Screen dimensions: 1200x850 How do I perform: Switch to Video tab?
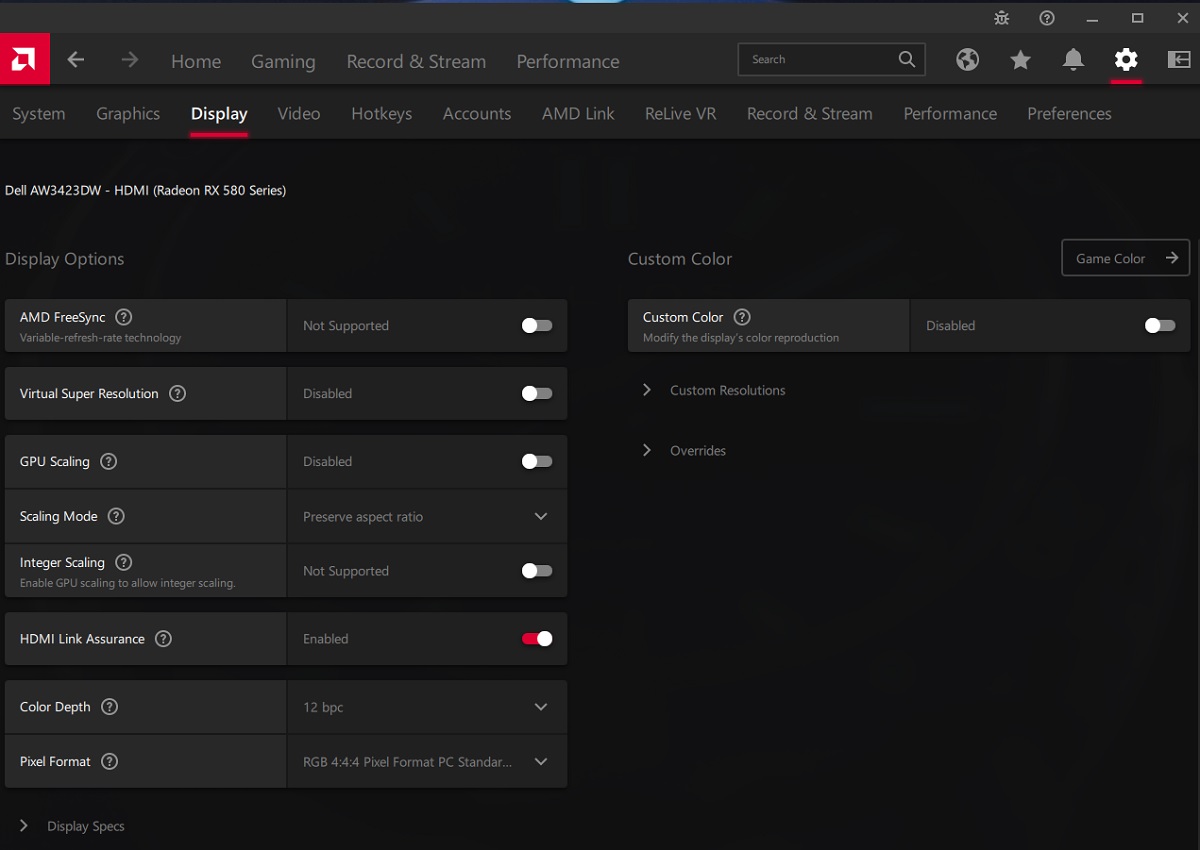(299, 113)
